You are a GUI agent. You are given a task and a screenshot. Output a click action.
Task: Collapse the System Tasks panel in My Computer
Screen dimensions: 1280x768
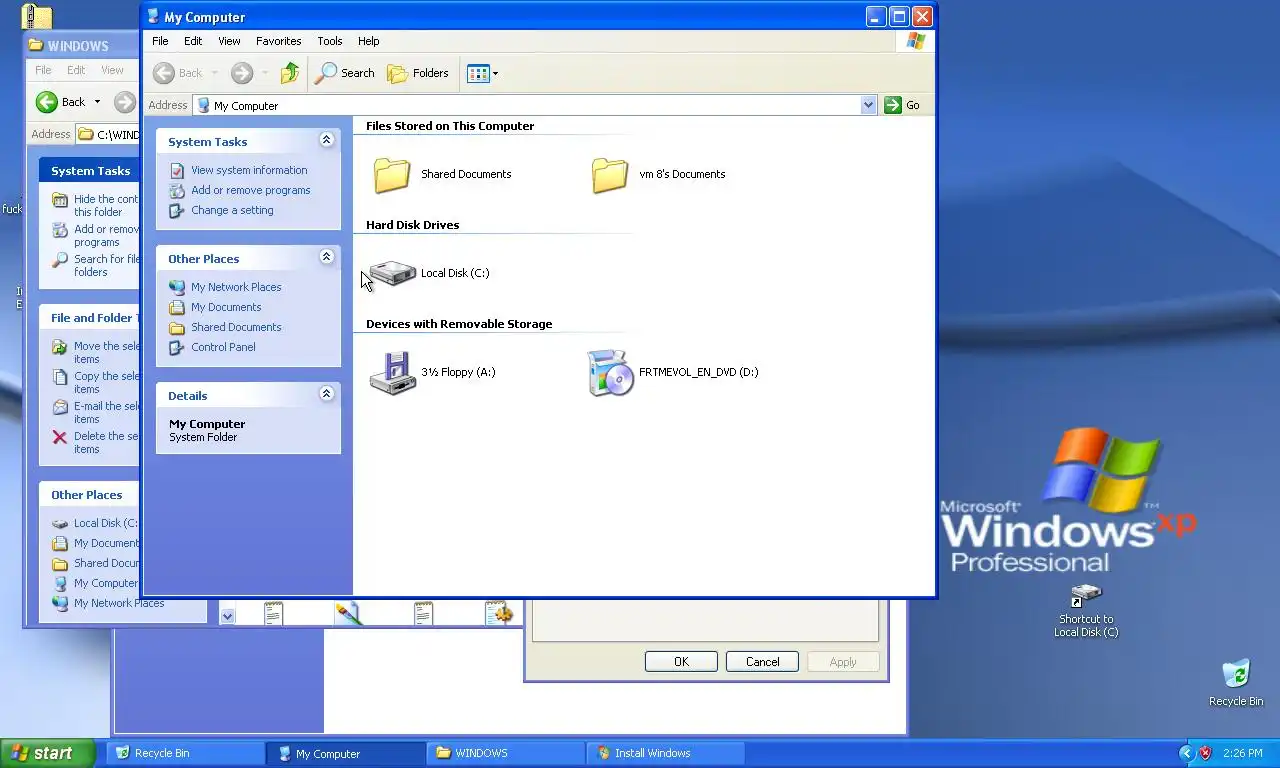pyautogui.click(x=326, y=140)
